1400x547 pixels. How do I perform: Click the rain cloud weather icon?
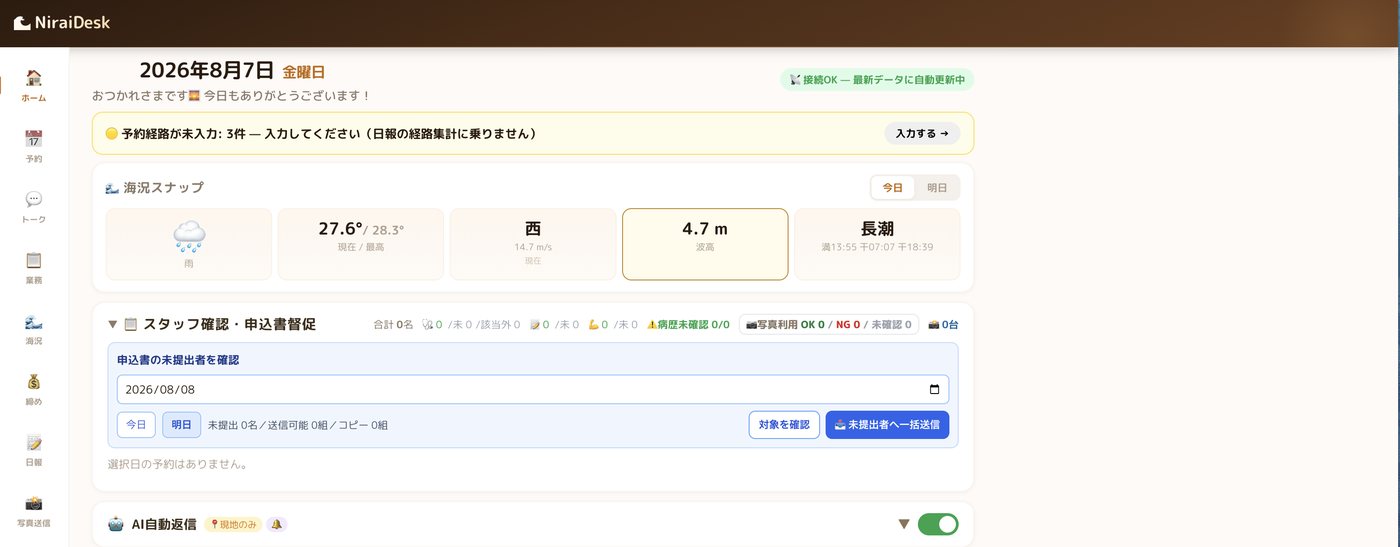point(189,236)
